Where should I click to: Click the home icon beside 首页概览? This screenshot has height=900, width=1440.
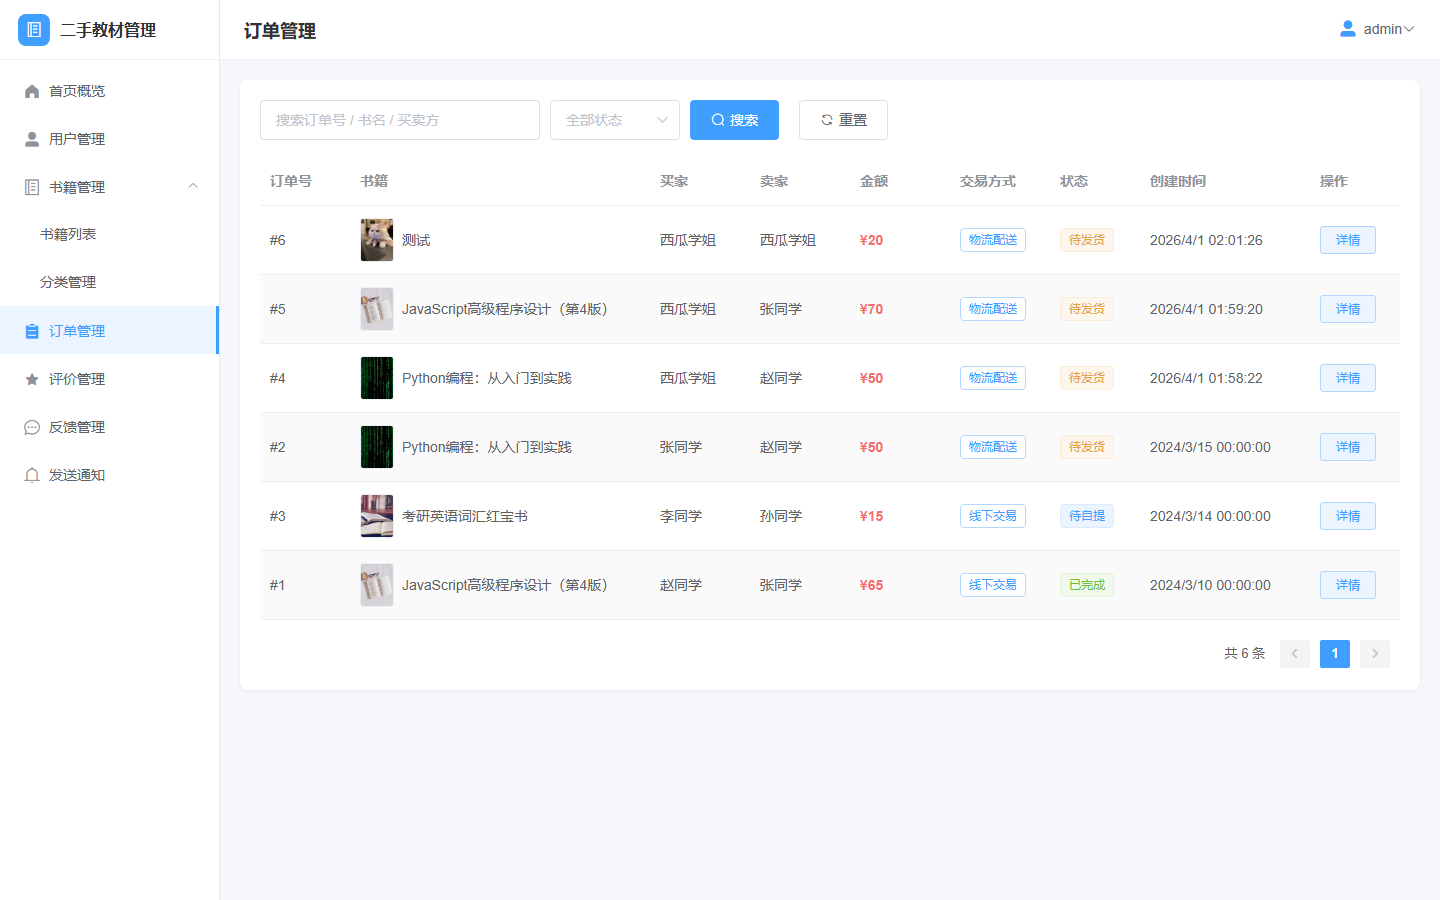click(x=32, y=91)
